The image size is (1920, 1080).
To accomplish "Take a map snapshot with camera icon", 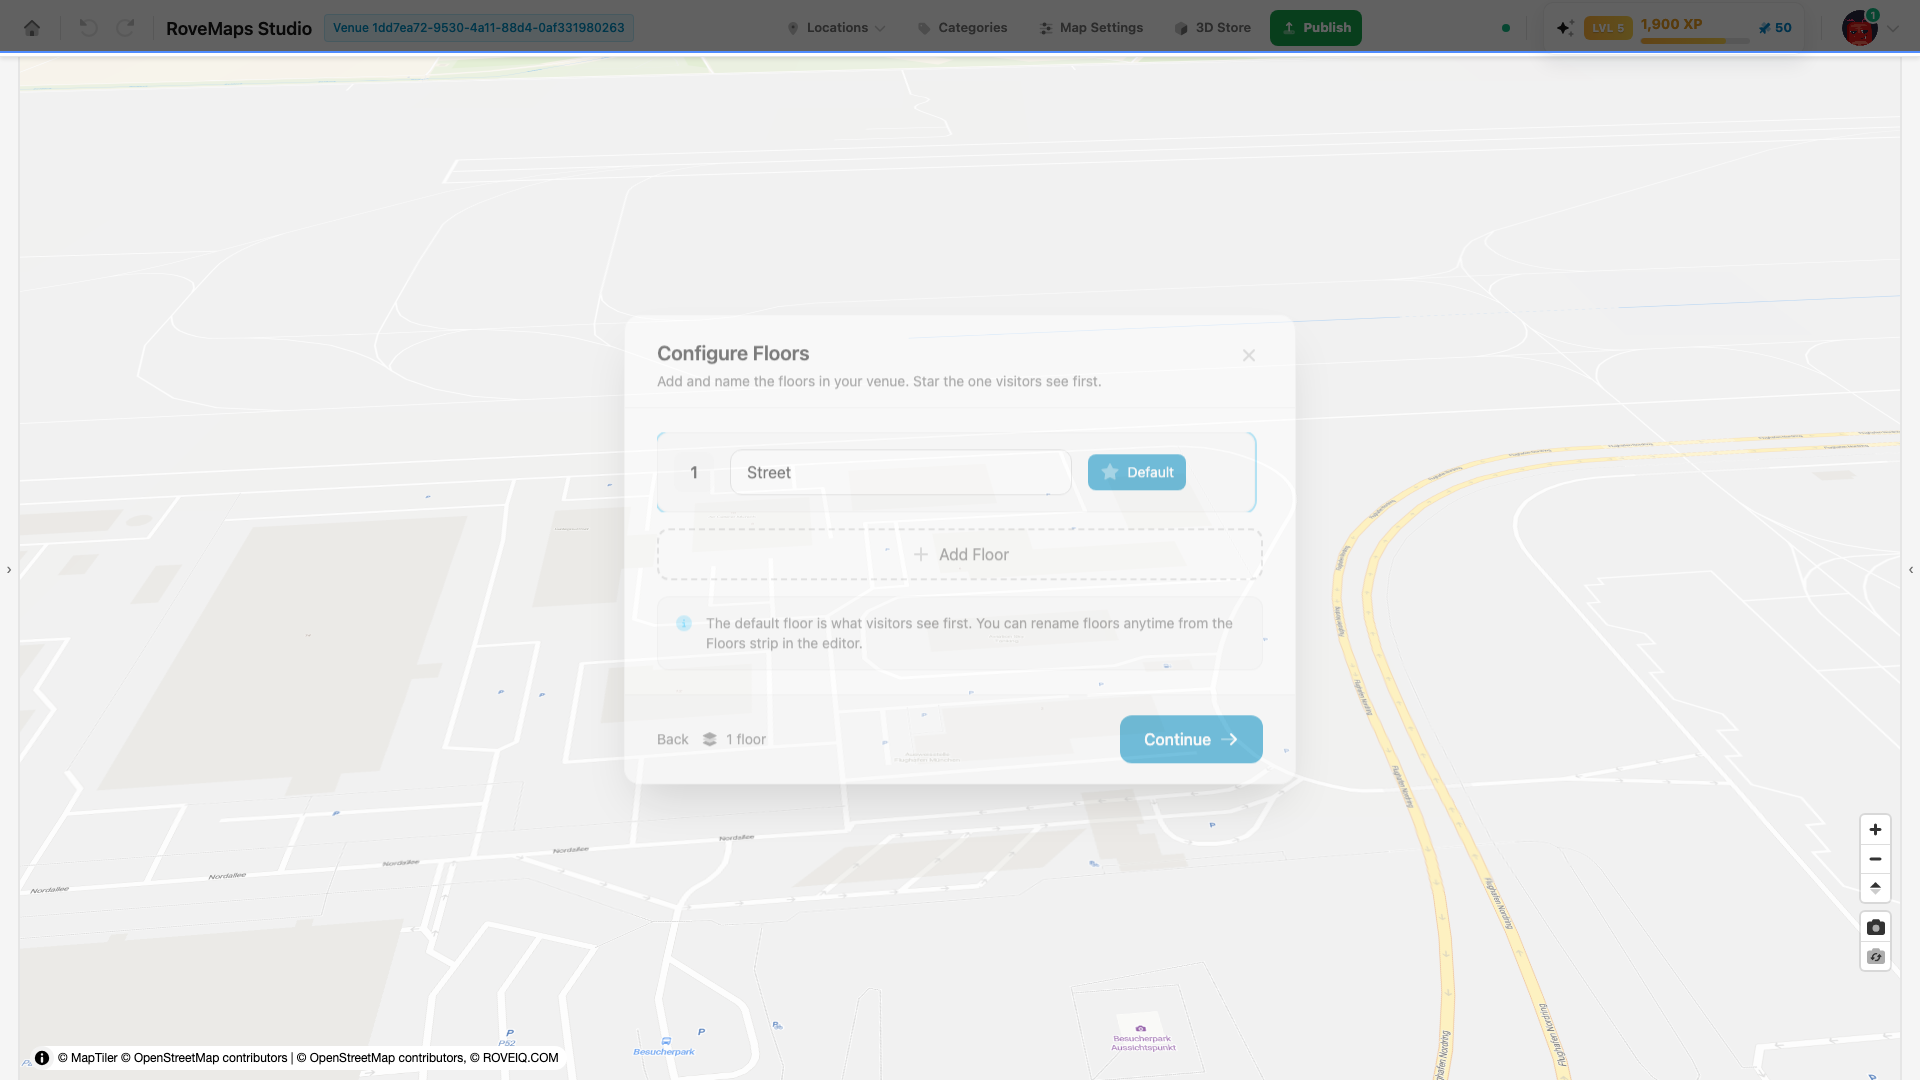I will 1875,927.
